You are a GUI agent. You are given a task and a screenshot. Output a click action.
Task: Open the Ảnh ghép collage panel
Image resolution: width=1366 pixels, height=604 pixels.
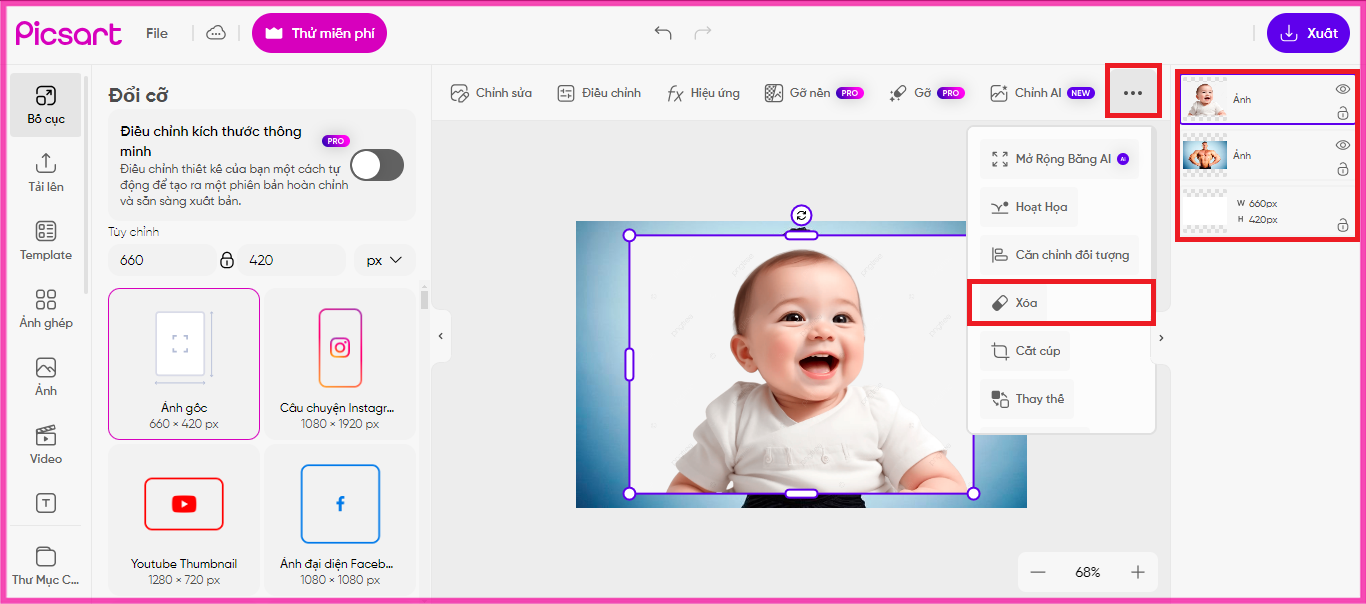pyautogui.click(x=46, y=309)
